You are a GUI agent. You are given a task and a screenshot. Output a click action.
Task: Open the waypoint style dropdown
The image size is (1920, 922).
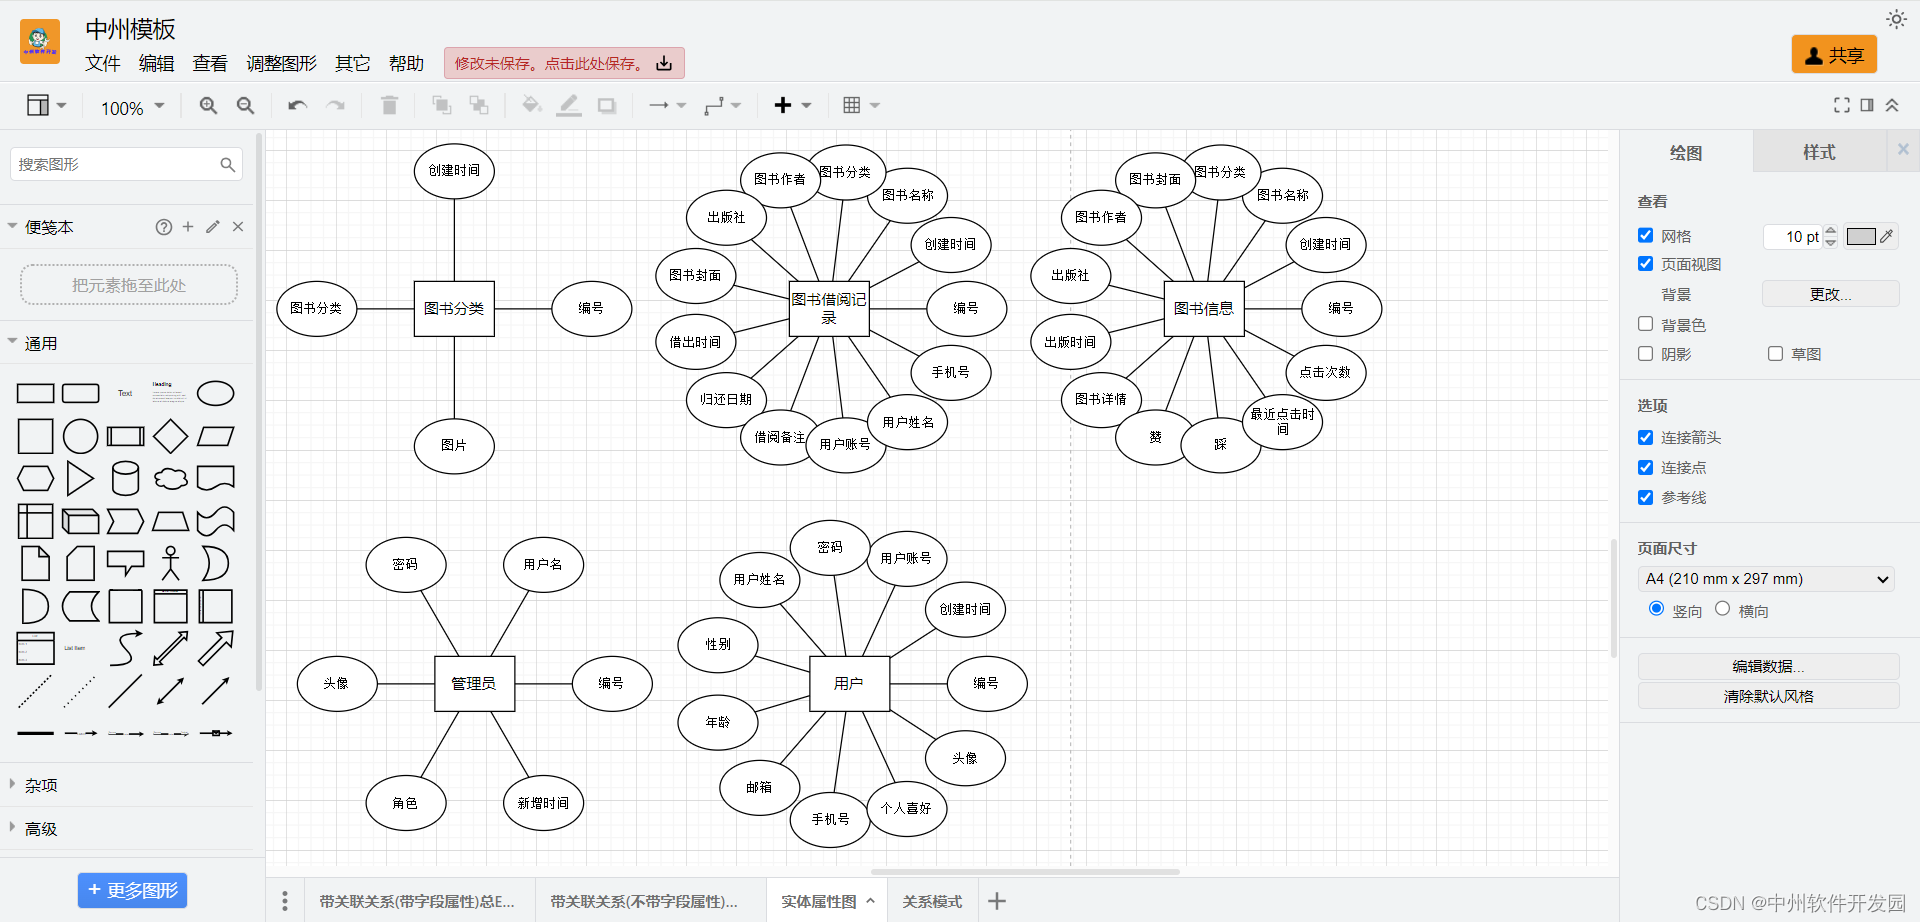[722, 105]
